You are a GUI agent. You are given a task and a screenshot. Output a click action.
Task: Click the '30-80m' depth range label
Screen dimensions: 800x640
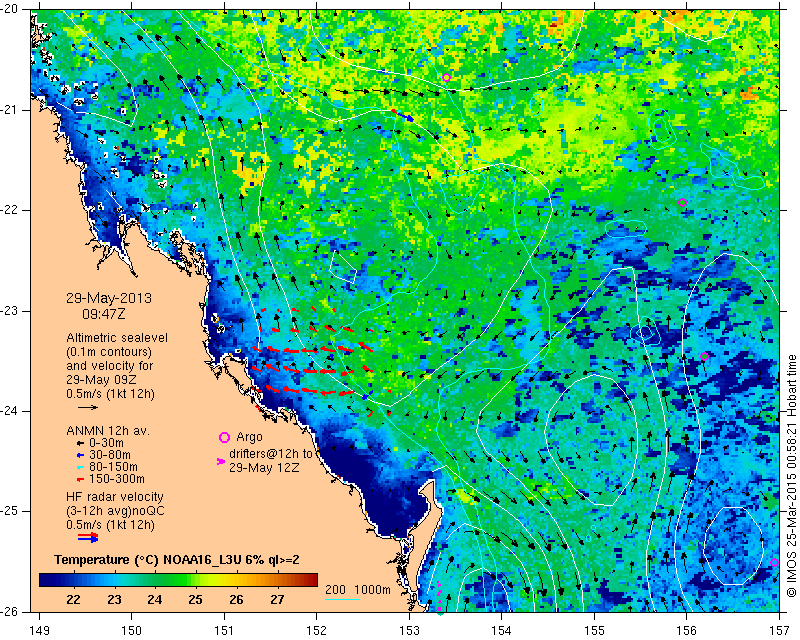click(110, 455)
